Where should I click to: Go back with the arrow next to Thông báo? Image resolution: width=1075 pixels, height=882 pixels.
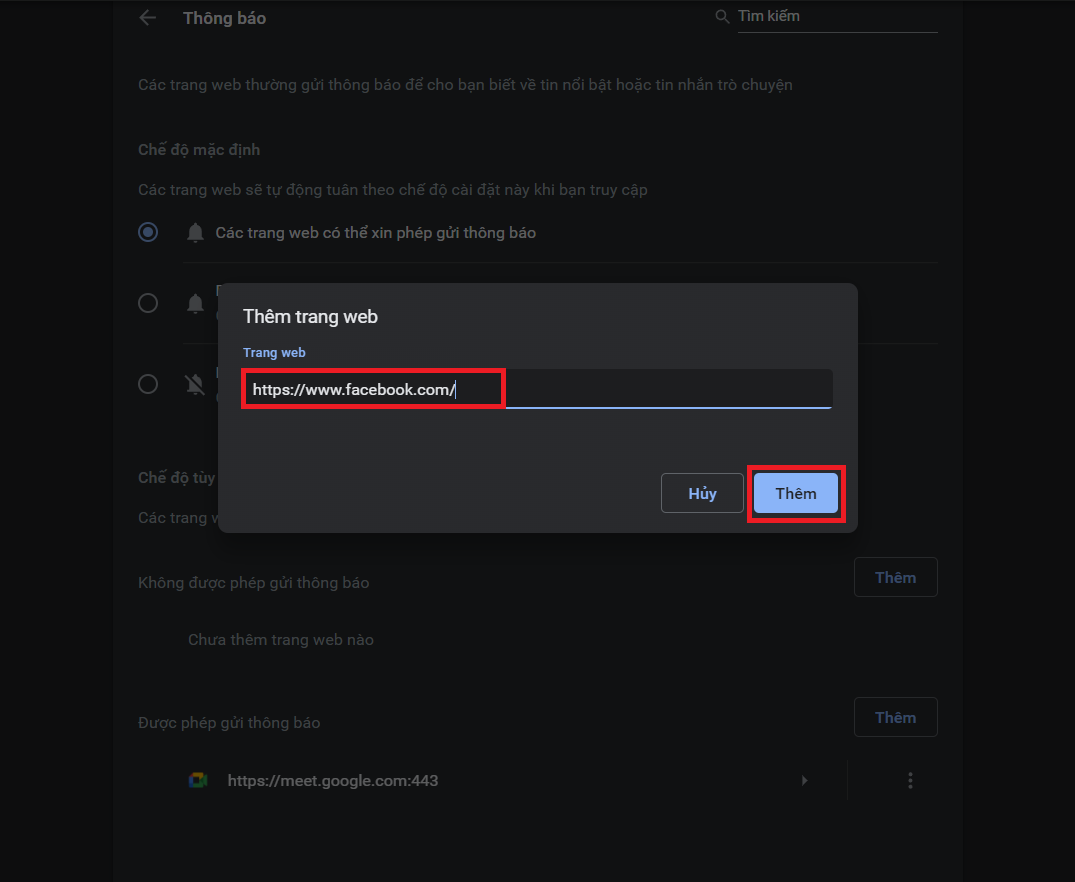[147, 18]
